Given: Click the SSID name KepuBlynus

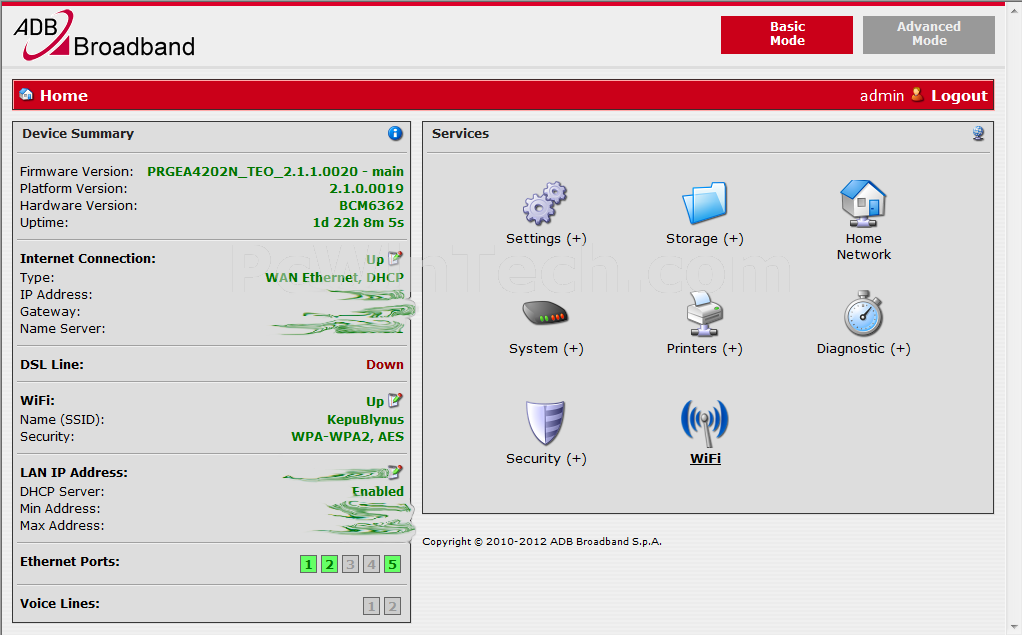Looking at the screenshot, I should coord(366,419).
